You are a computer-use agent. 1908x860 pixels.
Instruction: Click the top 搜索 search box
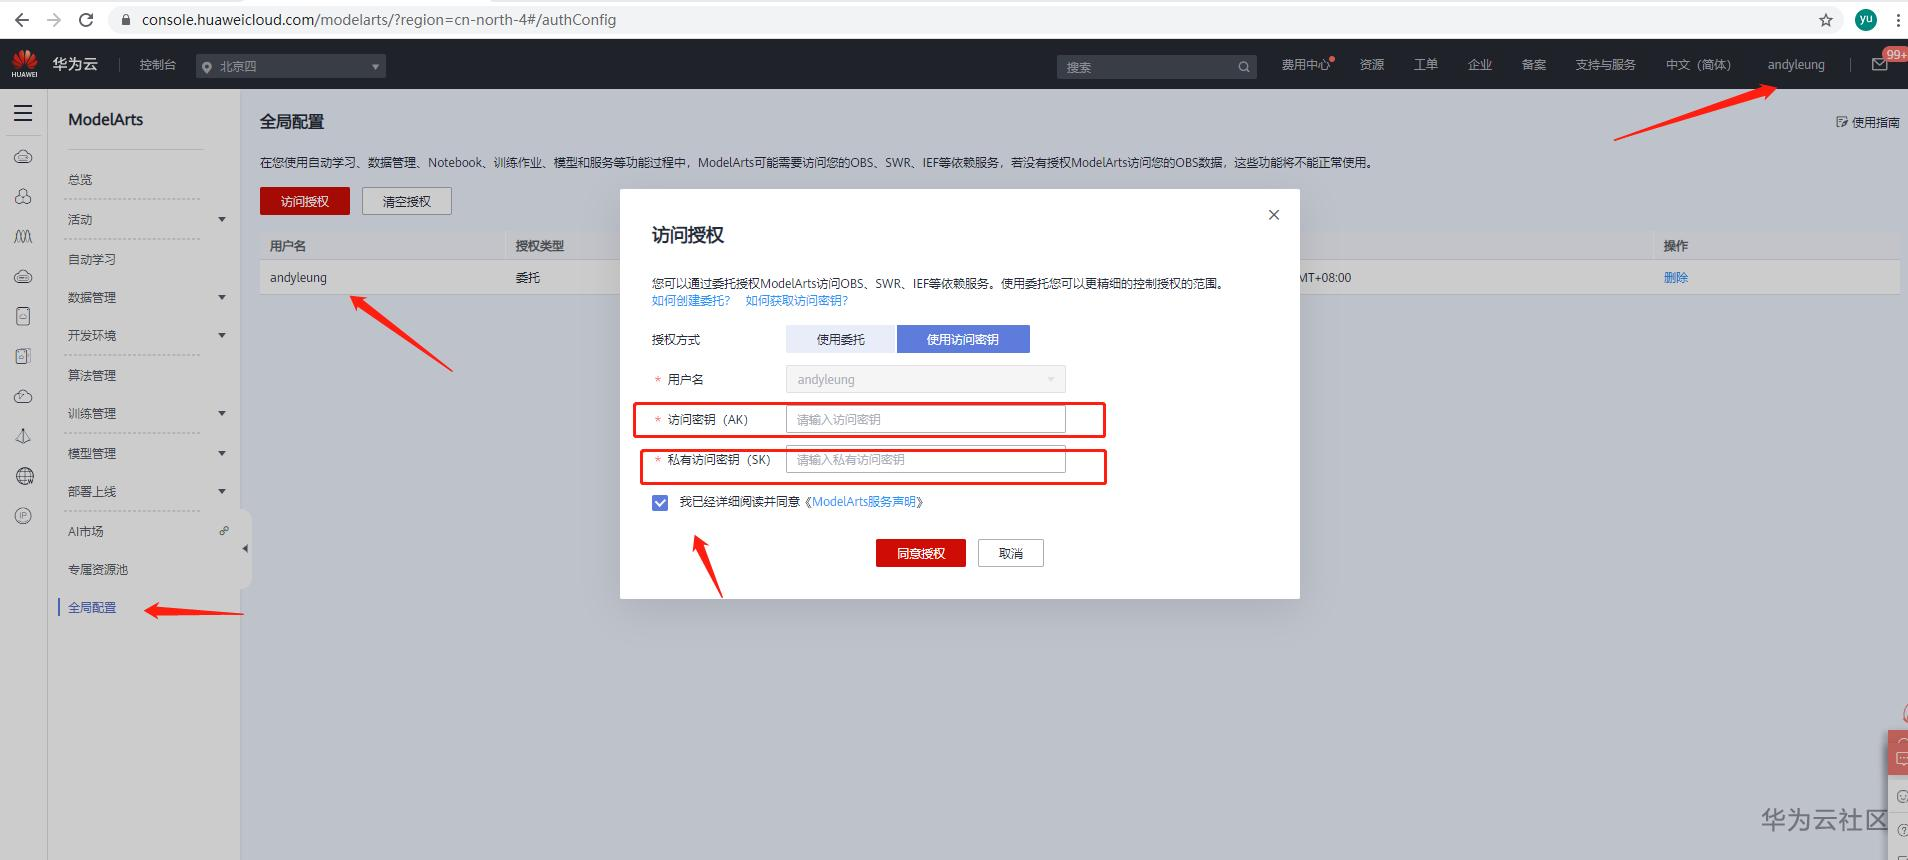[1157, 67]
